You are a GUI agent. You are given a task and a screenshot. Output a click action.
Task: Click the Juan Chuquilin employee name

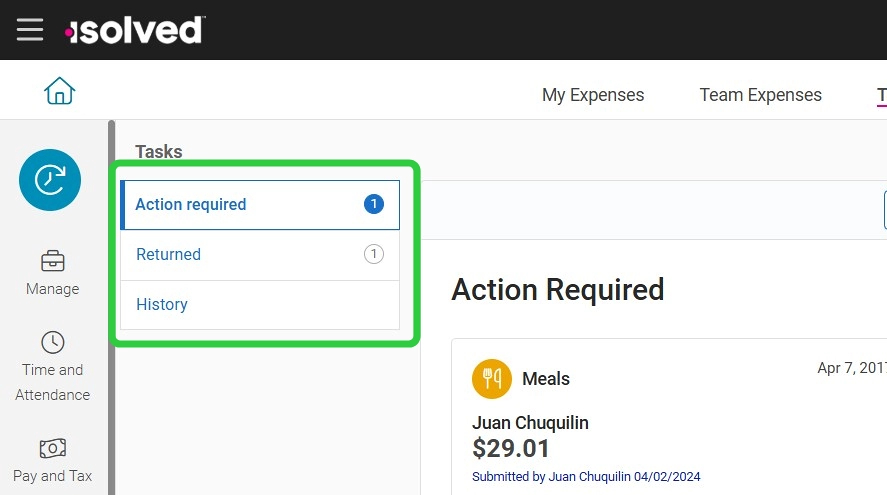(530, 423)
